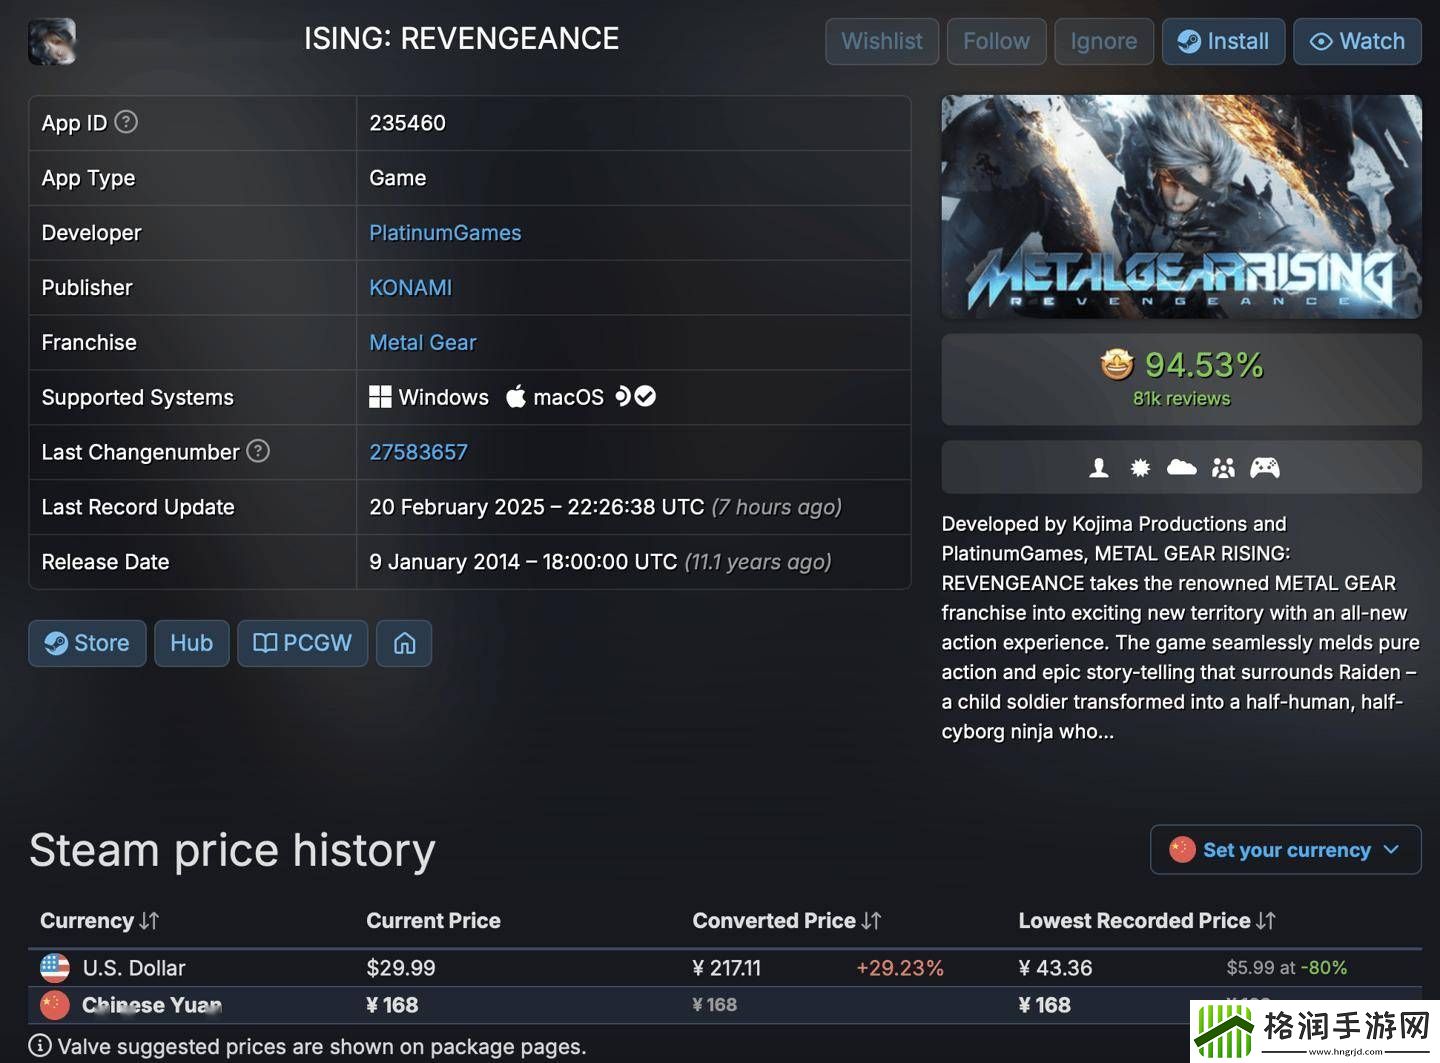Click the Steam Cloud icon
Image resolution: width=1440 pixels, height=1063 pixels.
click(x=1181, y=468)
